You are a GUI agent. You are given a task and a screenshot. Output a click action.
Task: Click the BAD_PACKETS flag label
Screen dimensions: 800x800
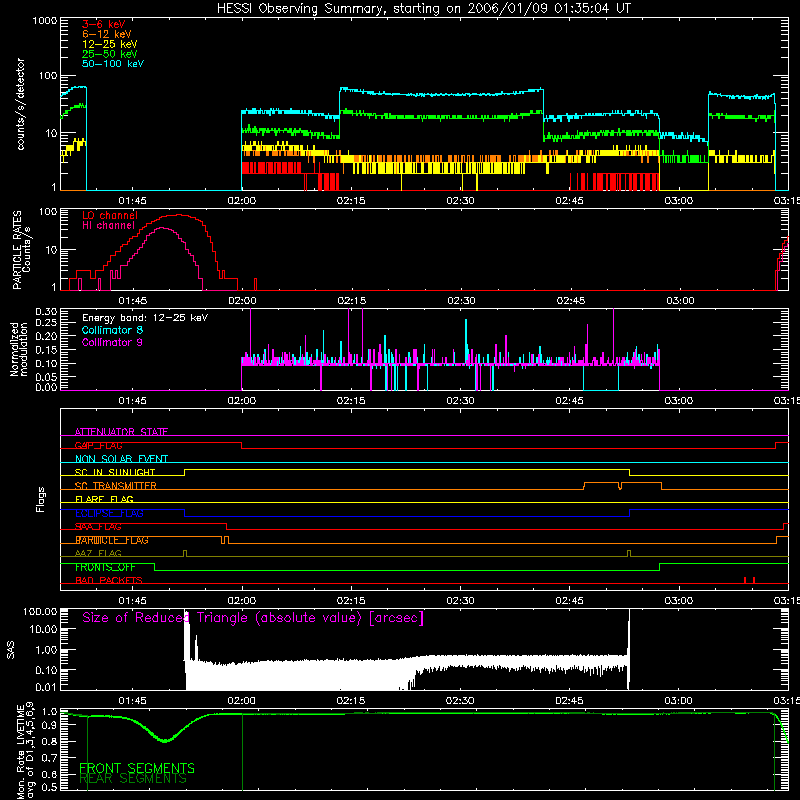pos(109,581)
